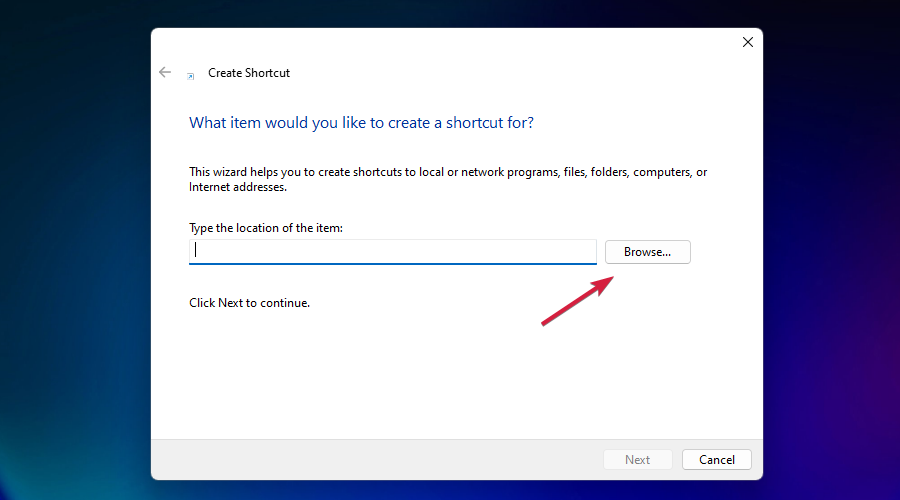Click the 'Create Shortcut' title text
Image resolution: width=900 pixels, height=500 pixels.
(249, 73)
